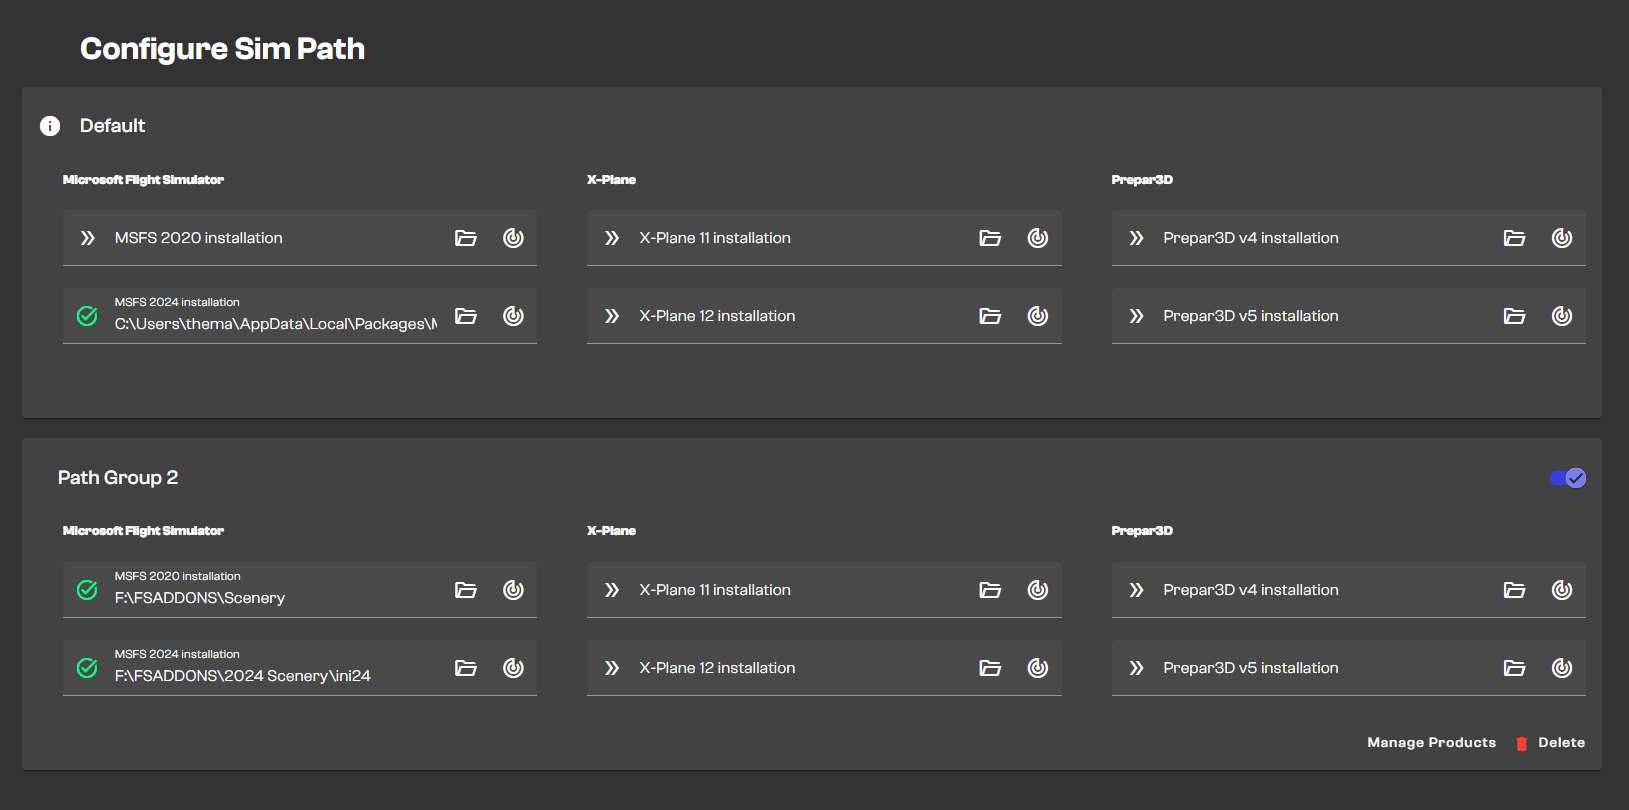Auto-detect Default Prepar3D v5 installation path

pos(1562,316)
